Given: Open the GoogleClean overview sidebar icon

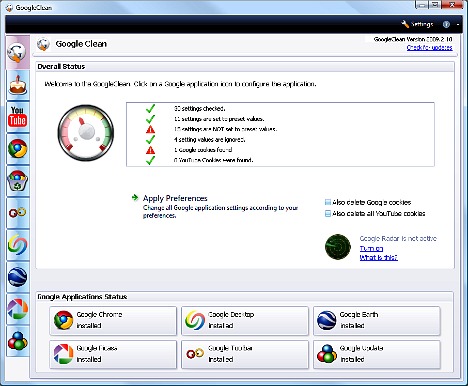Looking at the screenshot, I should pos(17,52).
